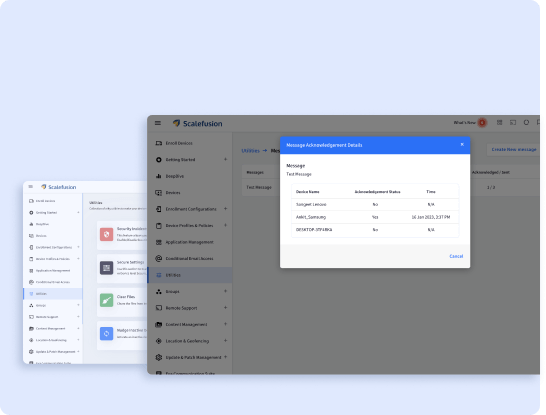Click the blue Merge Inactive sync icon
The height and width of the screenshot is (415, 546).
click(107, 334)
